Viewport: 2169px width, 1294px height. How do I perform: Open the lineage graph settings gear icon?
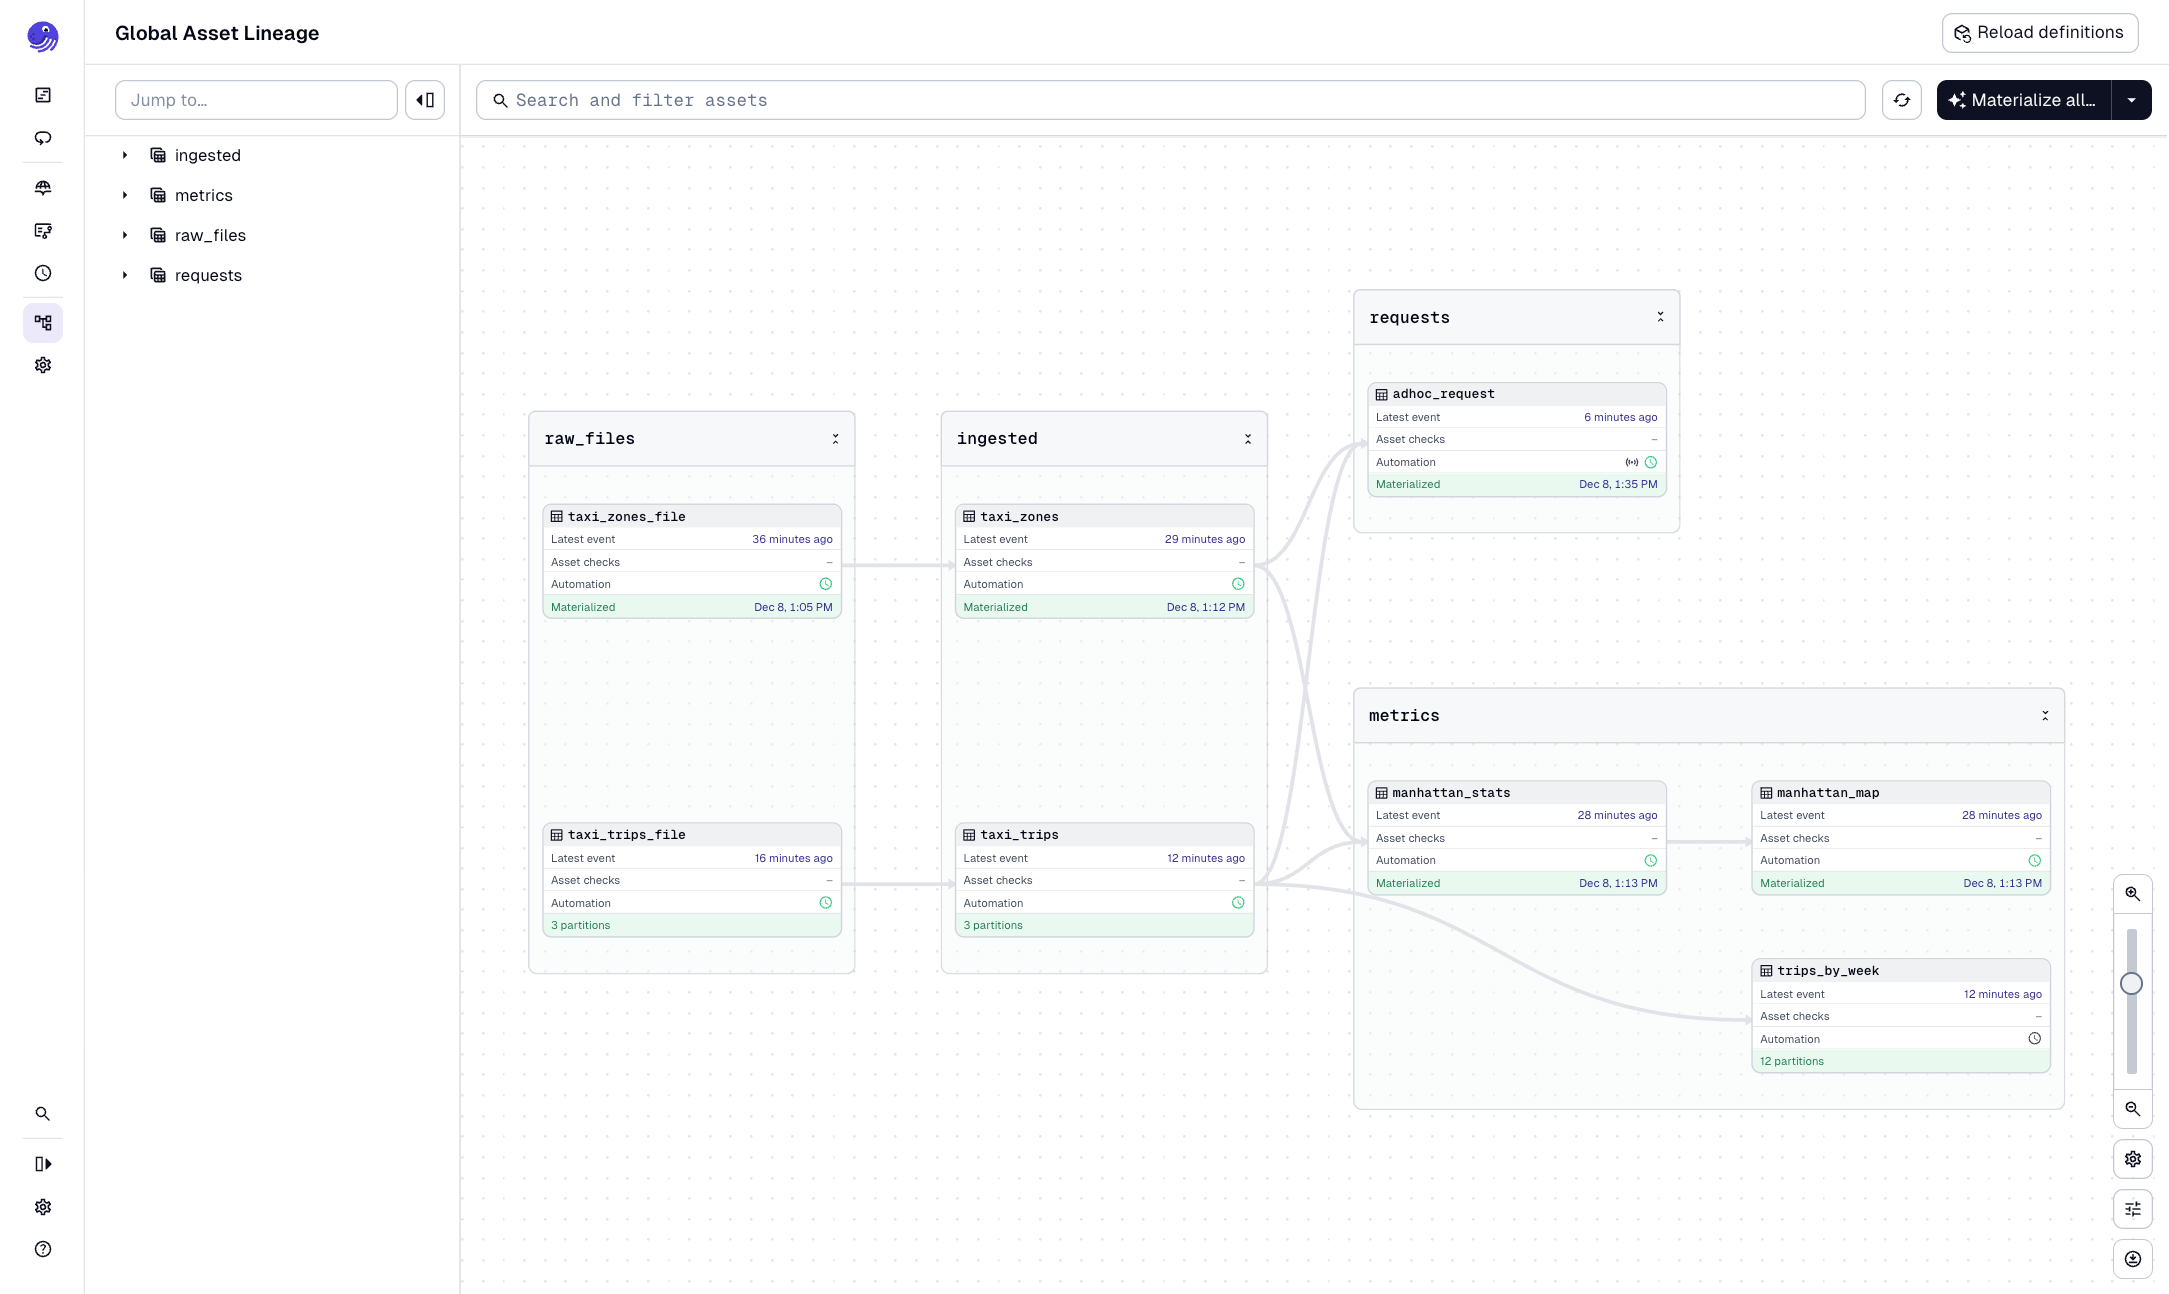(x=2132, y=1159)
